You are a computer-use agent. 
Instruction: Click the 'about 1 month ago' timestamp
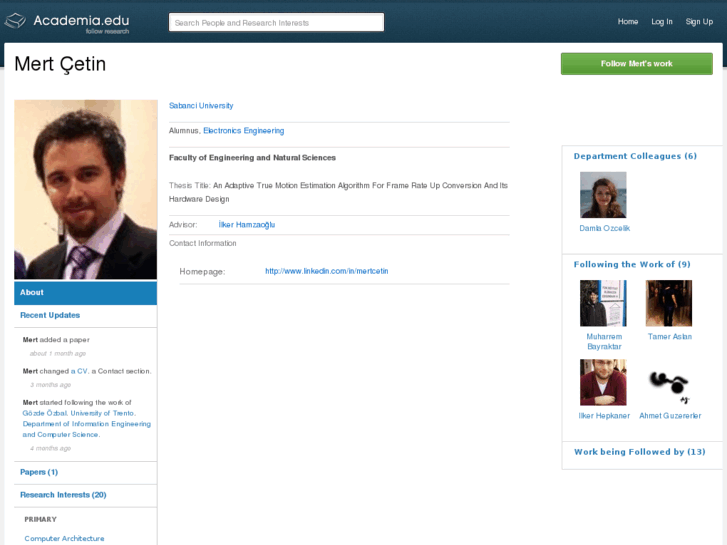pos(58,353)
